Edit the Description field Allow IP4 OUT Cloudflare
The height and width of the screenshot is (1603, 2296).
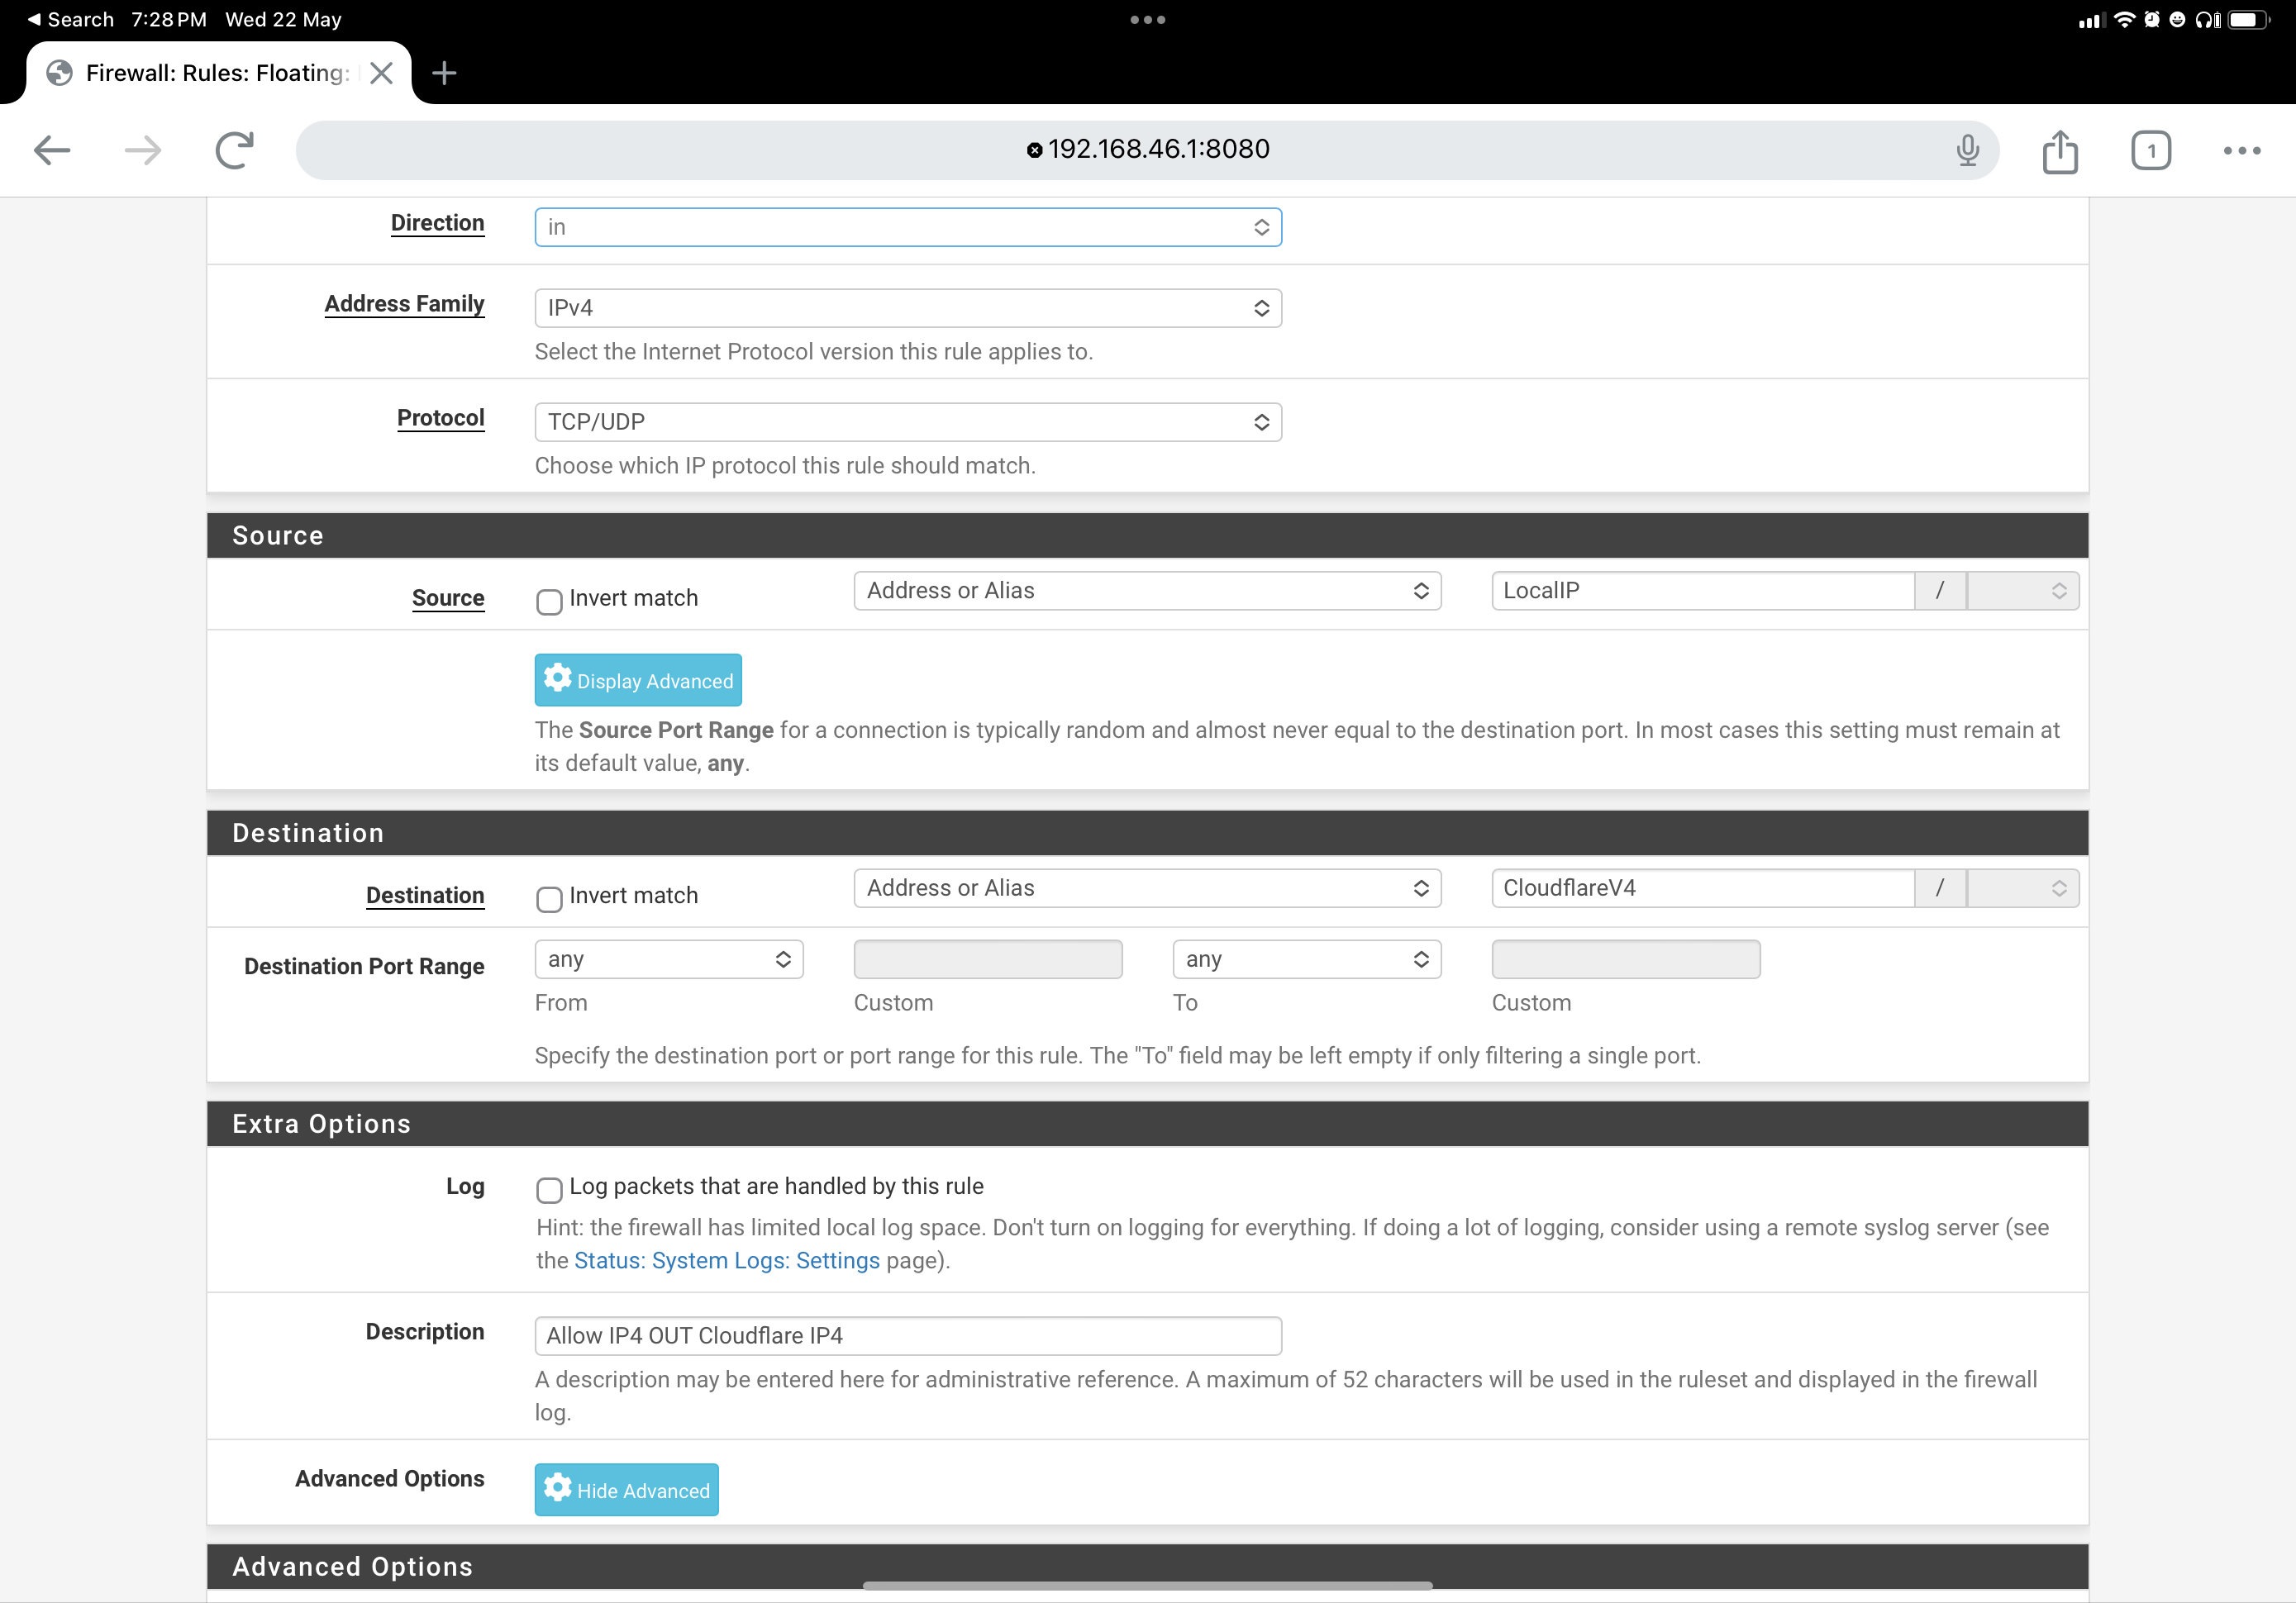tap(908, 1336)
